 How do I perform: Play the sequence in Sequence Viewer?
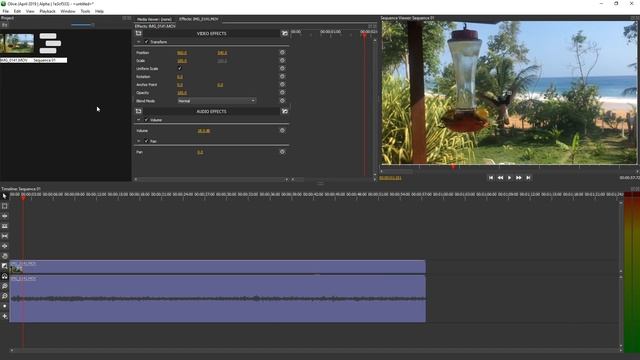click(509, 178)
